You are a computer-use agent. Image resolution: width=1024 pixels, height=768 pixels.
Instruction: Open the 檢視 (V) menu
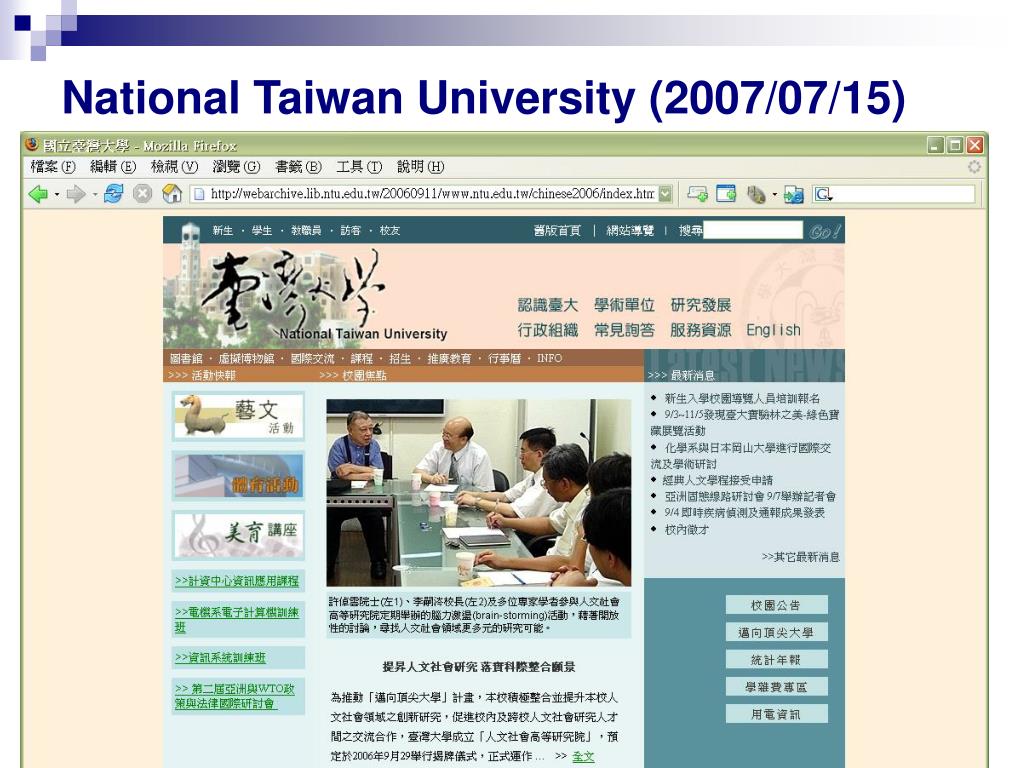click(174, 167)
